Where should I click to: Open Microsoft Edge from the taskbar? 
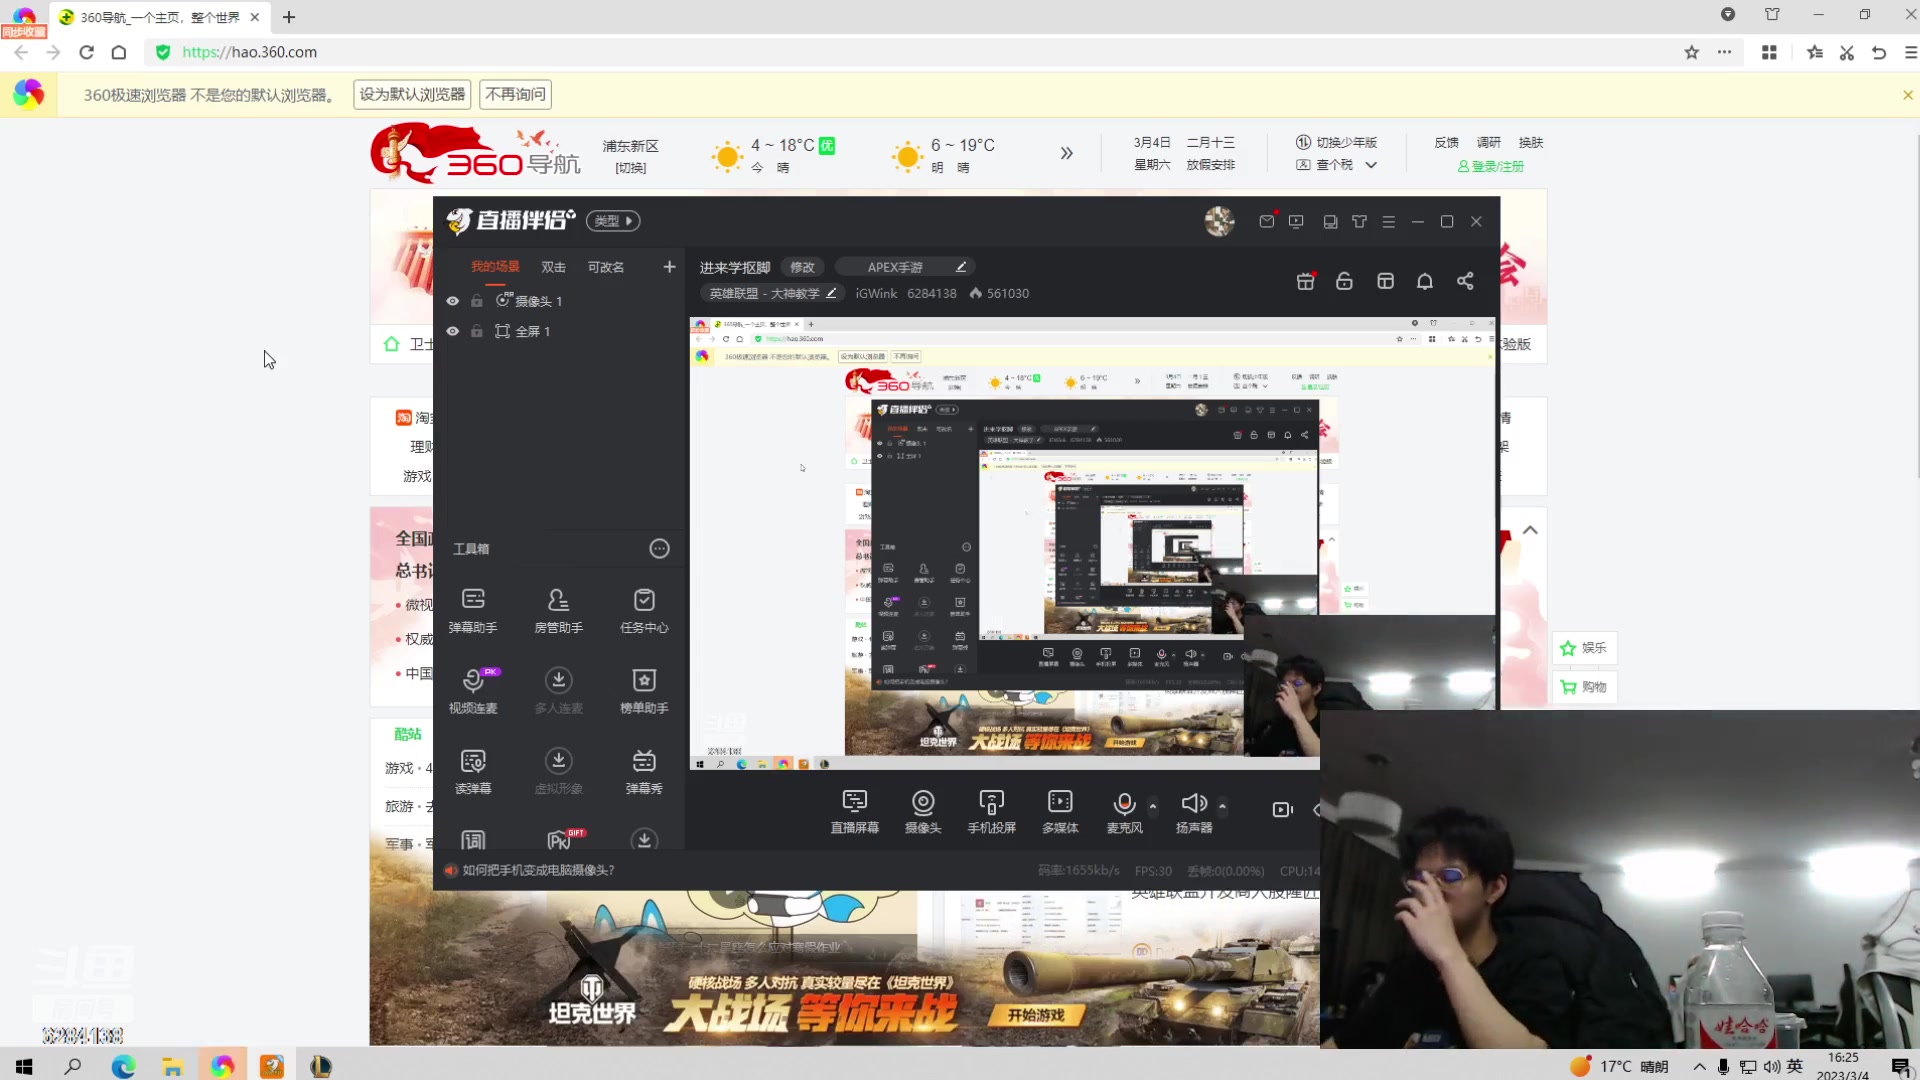point(123,1066)
